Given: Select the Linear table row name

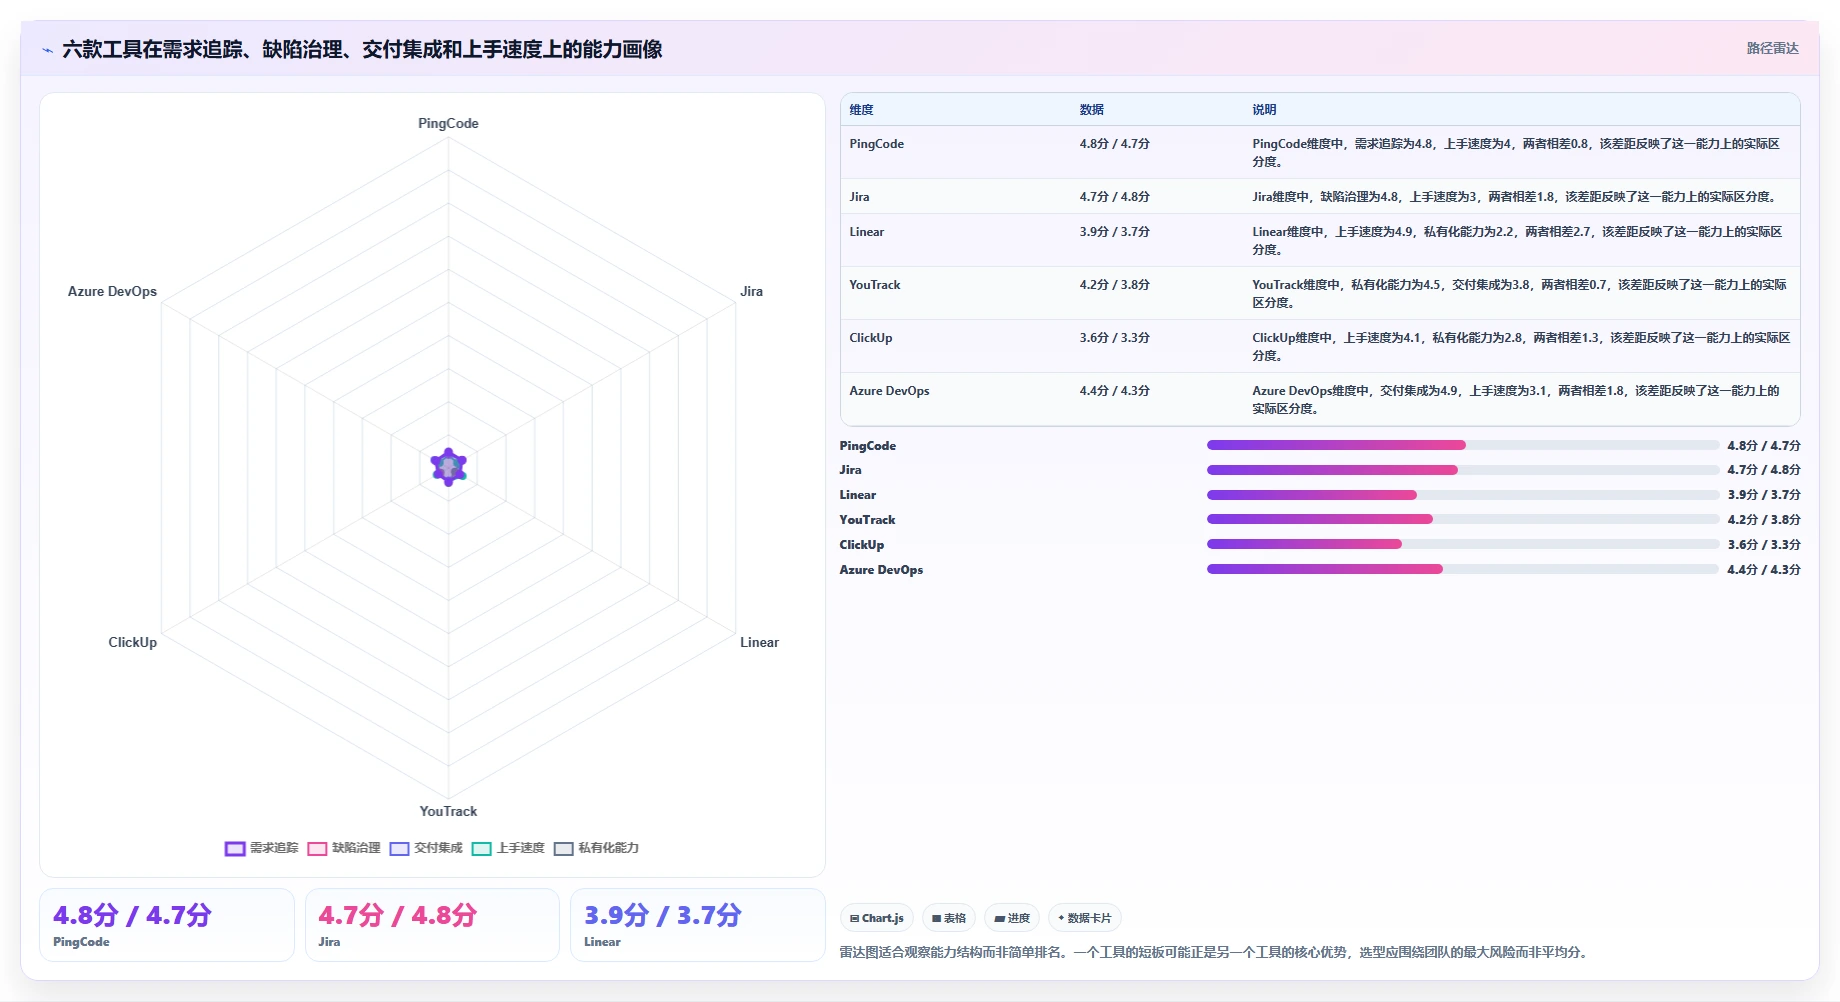Looking at the screenshot, I should click(866, 232).
